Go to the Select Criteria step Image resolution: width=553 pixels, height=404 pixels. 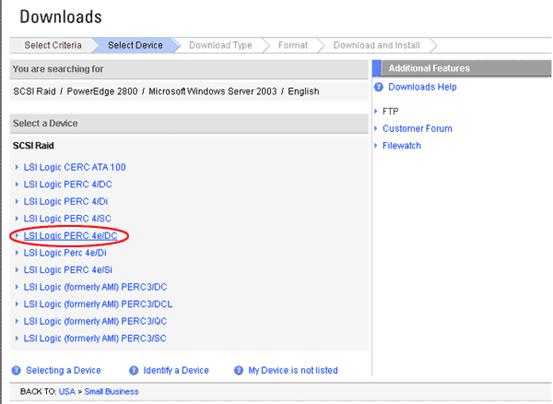point(53,45)
